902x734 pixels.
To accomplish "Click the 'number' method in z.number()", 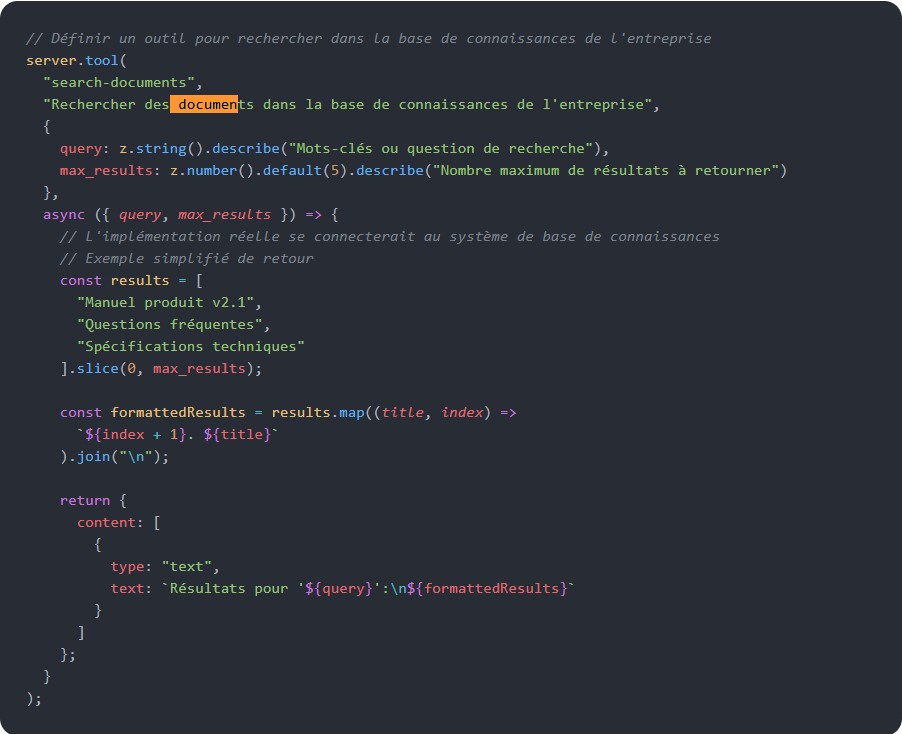I will pyautogui.click(x=212, y=170).
